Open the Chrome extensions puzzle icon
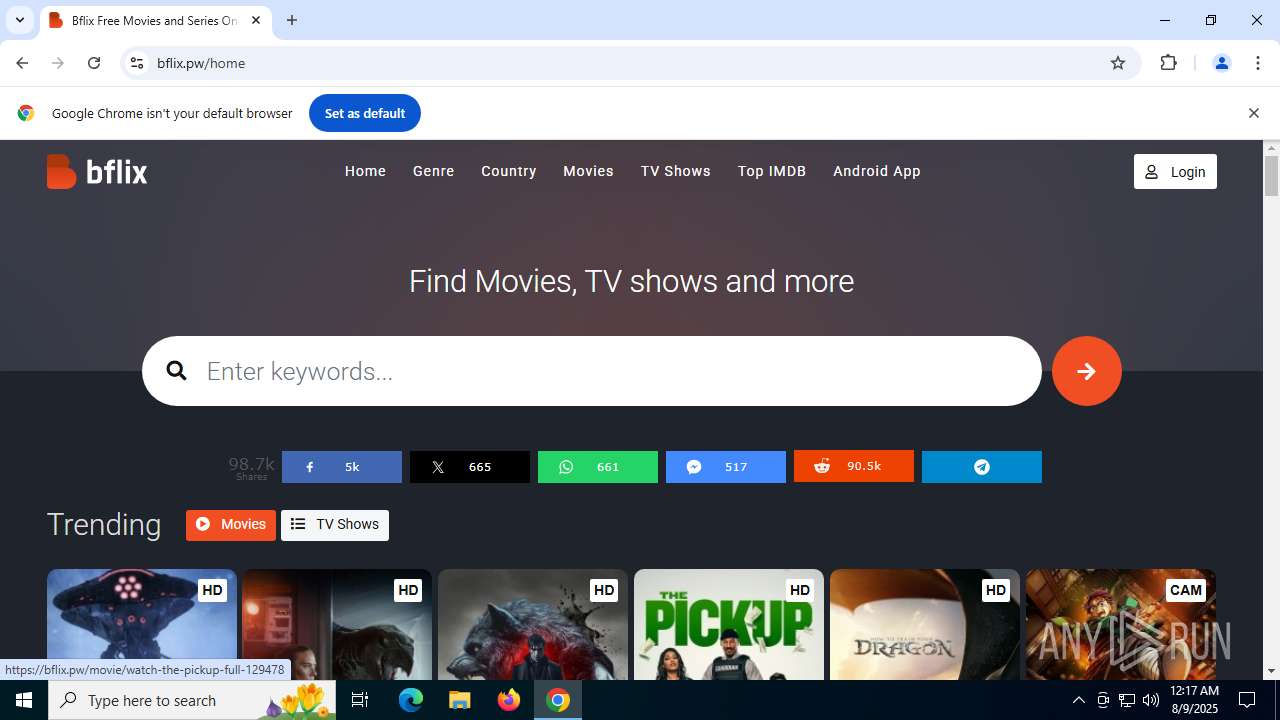Viewport: 1280px width, 720px height. pyautogui.click(x=1169, y=63)
